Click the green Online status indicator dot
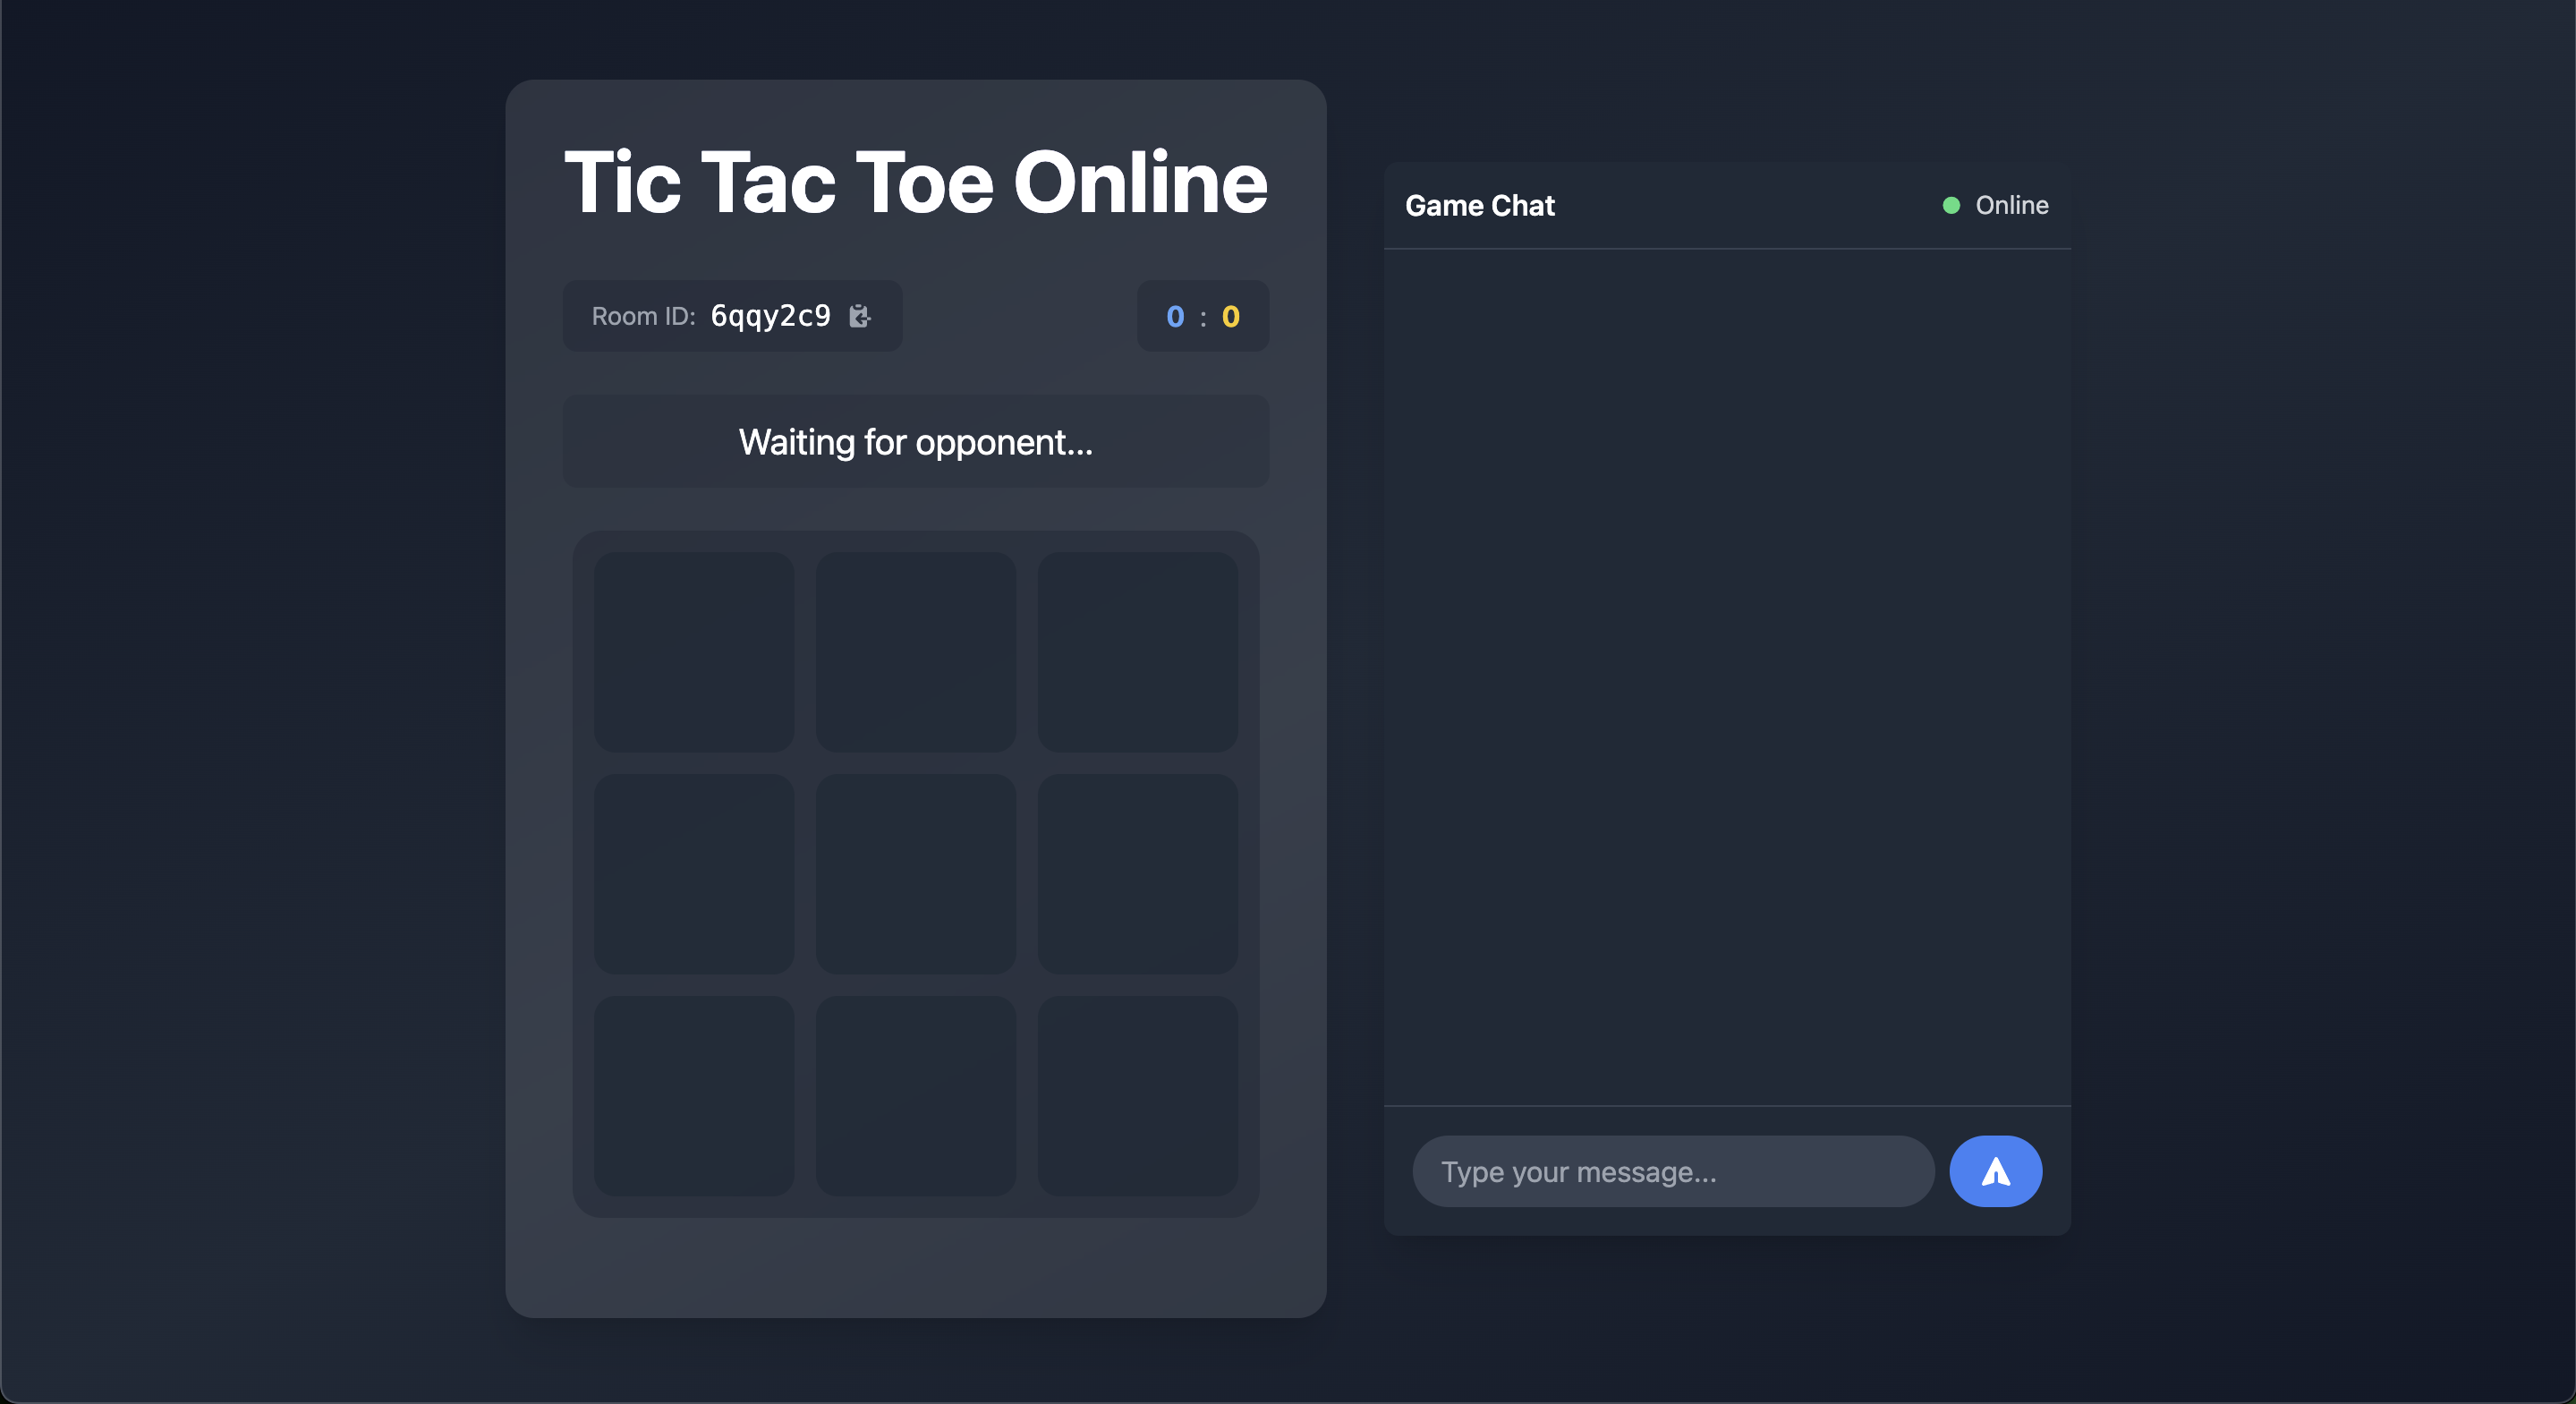The image size is (2576, 1404). pyautogui.click(x=1951, y=205)
